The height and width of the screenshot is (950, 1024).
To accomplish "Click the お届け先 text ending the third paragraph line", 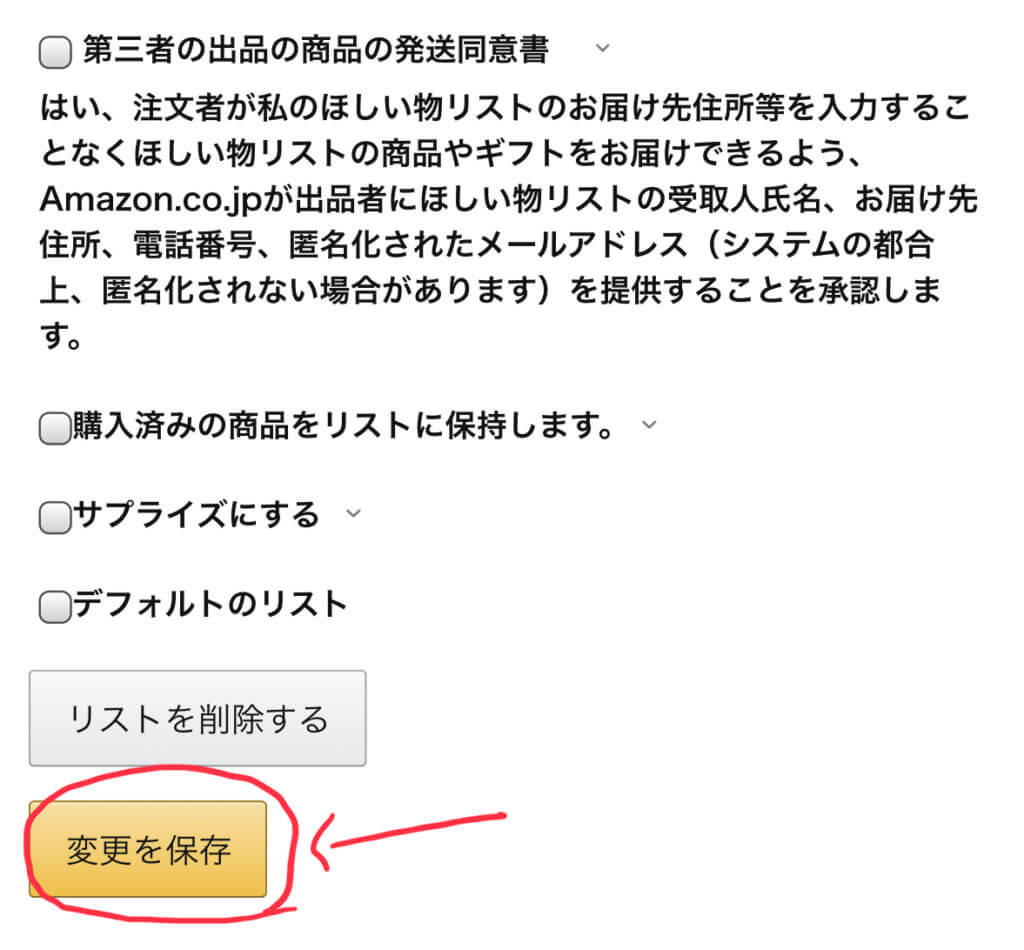I will click(915, 199).
